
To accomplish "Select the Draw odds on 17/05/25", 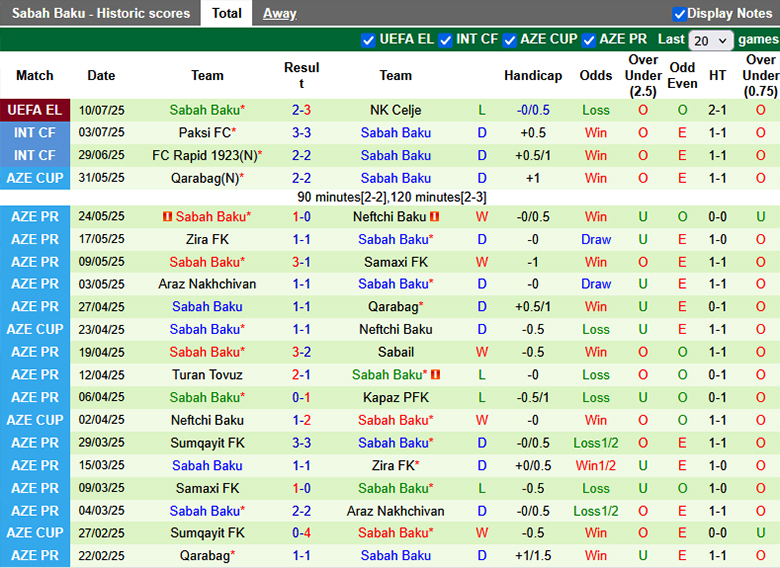I will [x=595, y=239].
